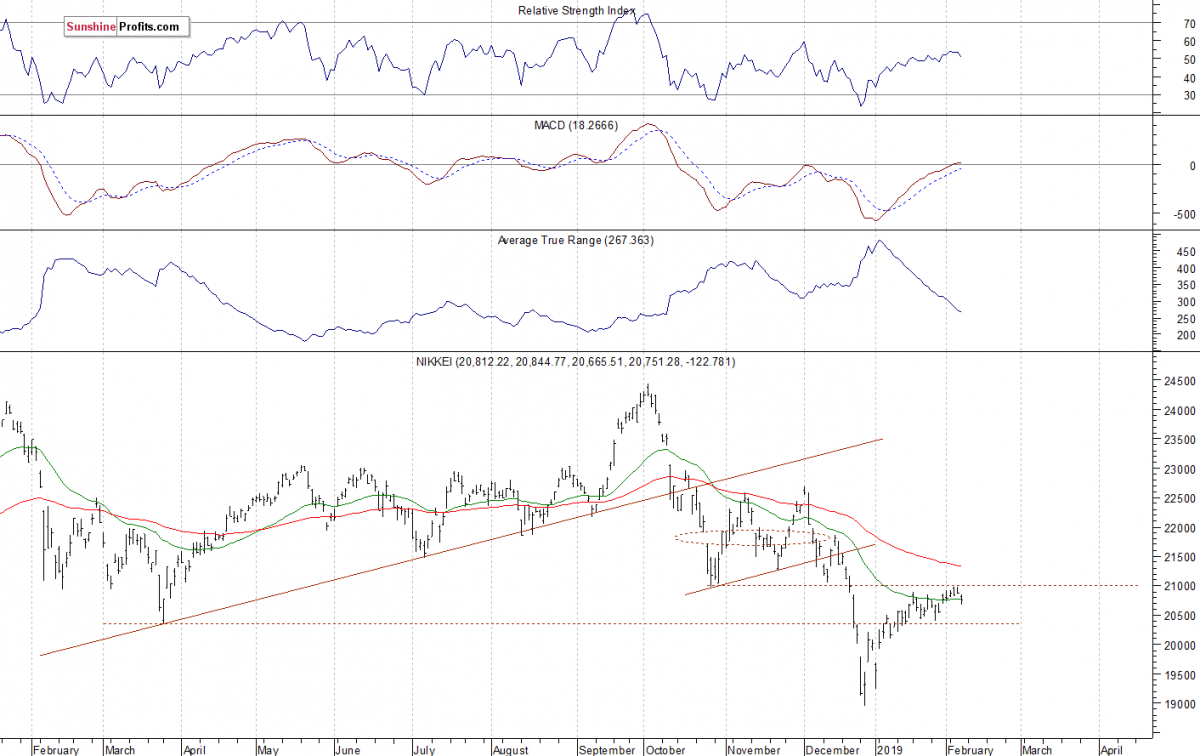This screenshot has height=756, width=1200.
Task: Select the October axis label
Action: click(665, 748)
